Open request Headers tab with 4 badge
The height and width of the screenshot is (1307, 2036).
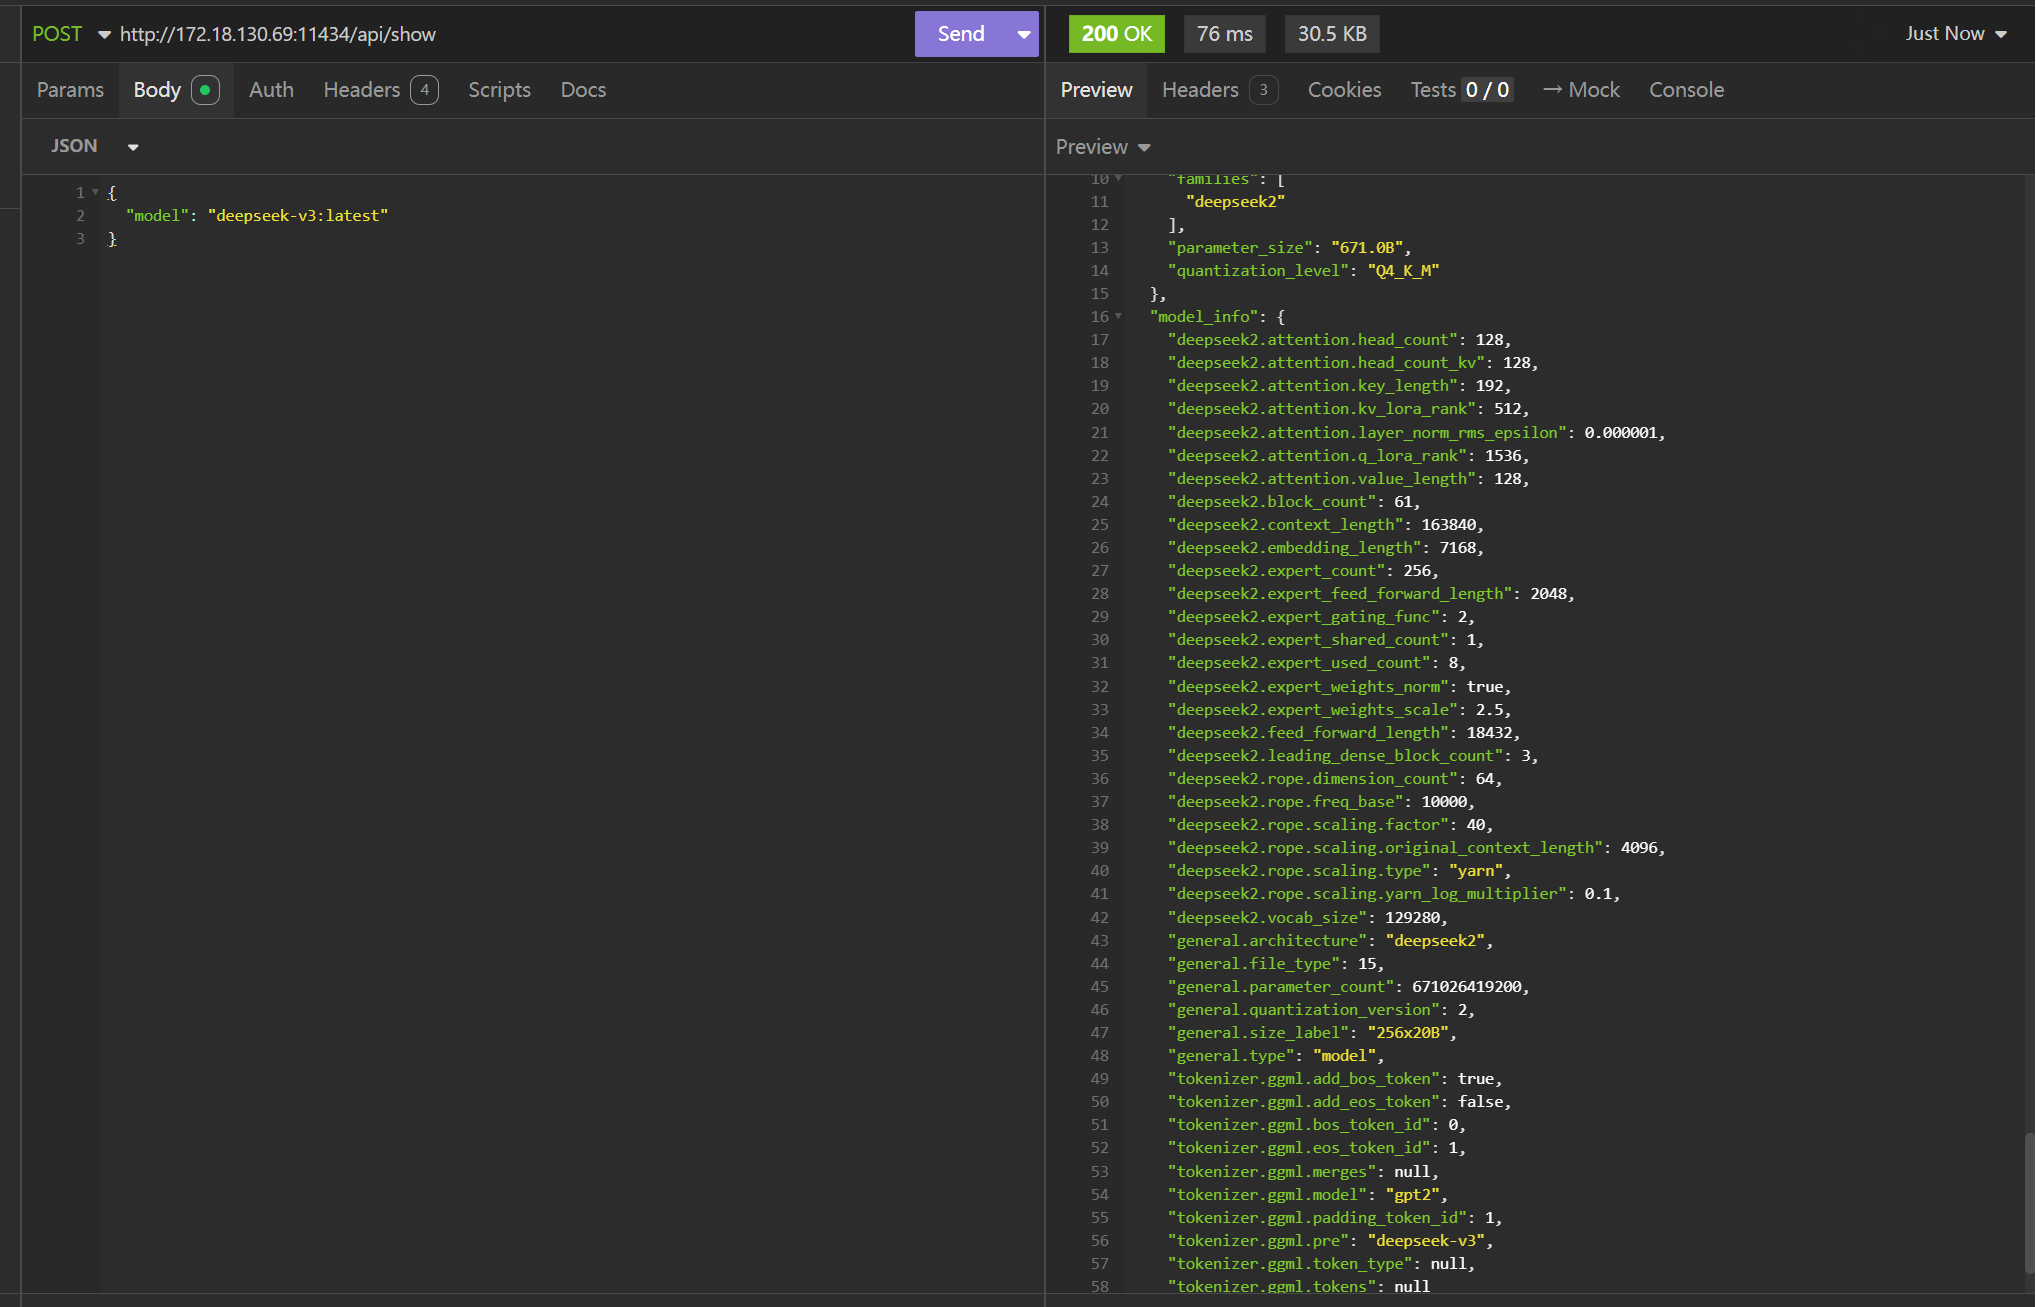[x=380, y=90]
